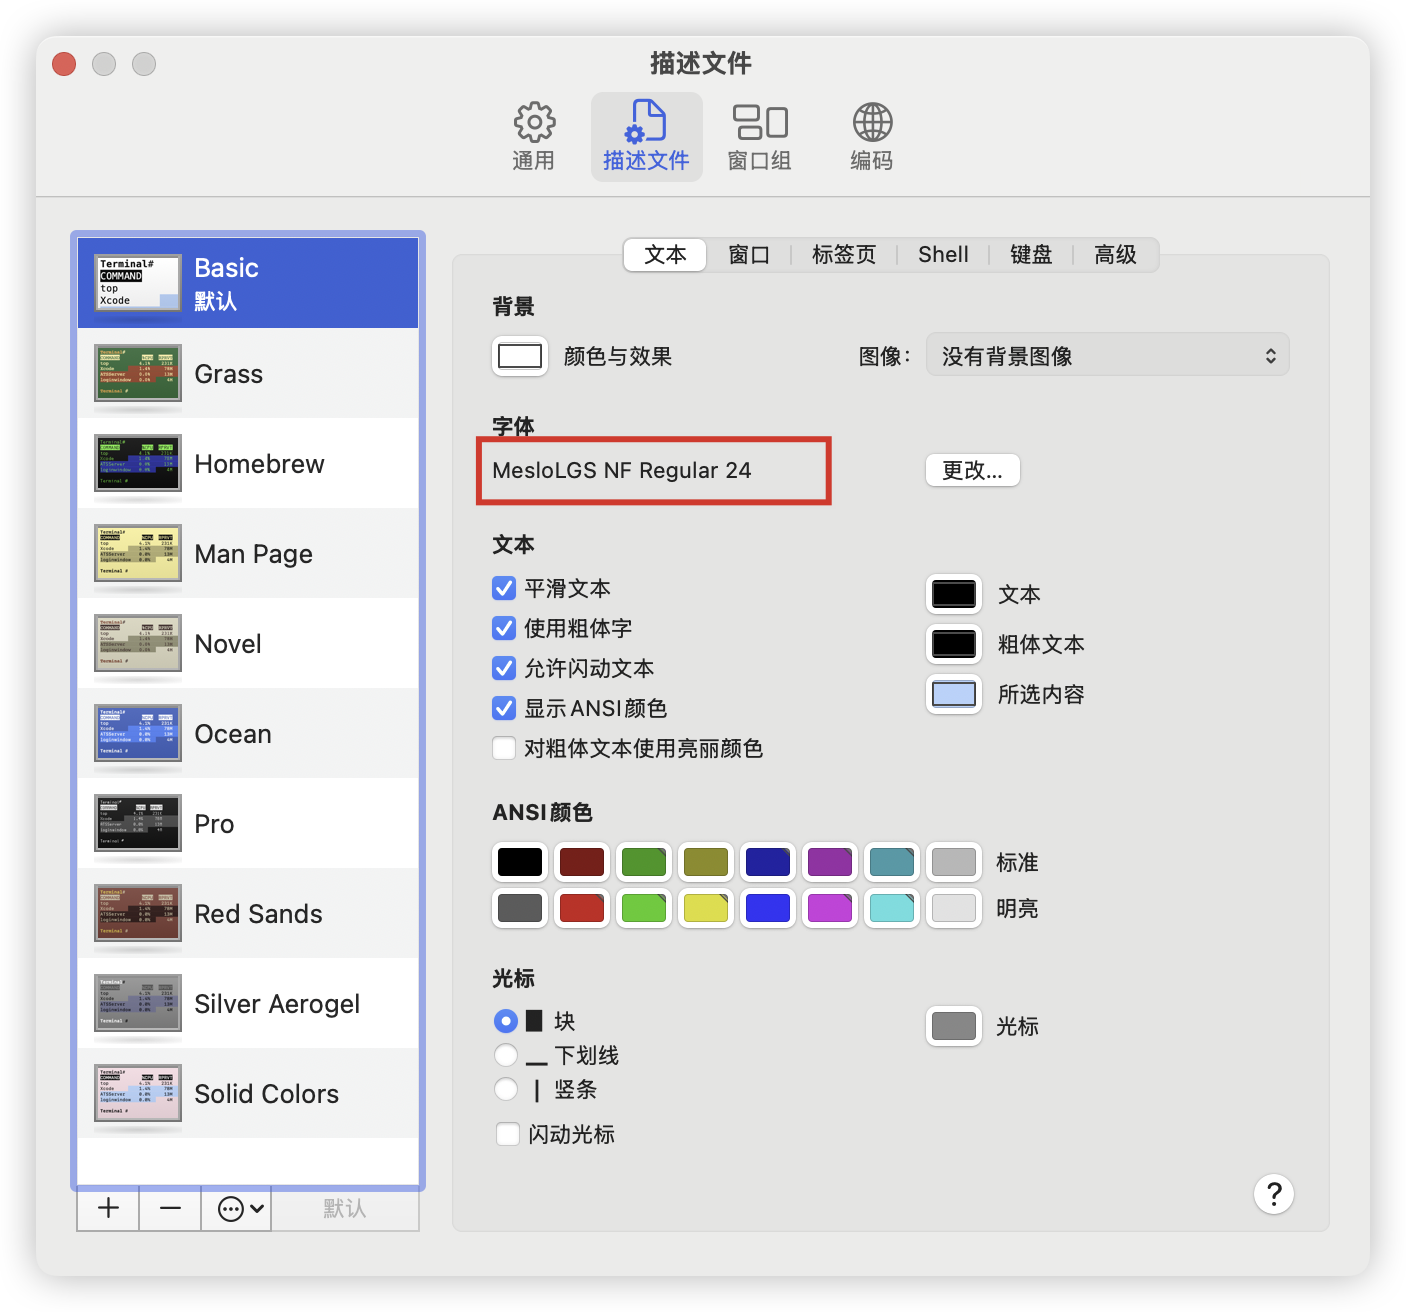This screenshot has width=1406, height=1312.
Task: Select the Homebrew profile thumbnail
Action: (138, 463)
